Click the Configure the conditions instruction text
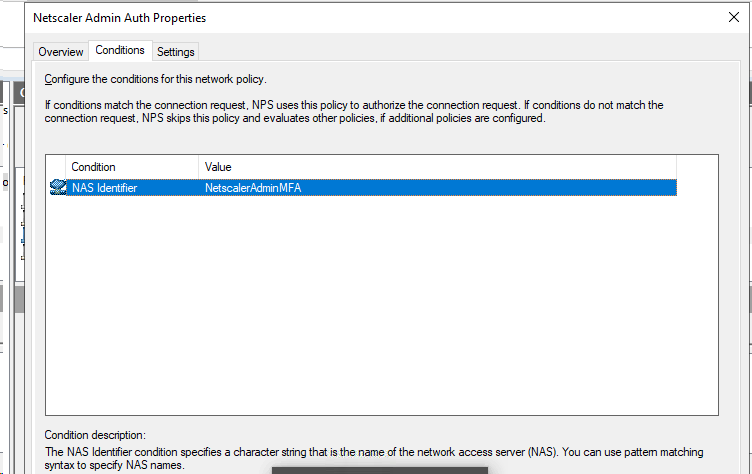Screen dimensions: 752x474 pos(155,79)
